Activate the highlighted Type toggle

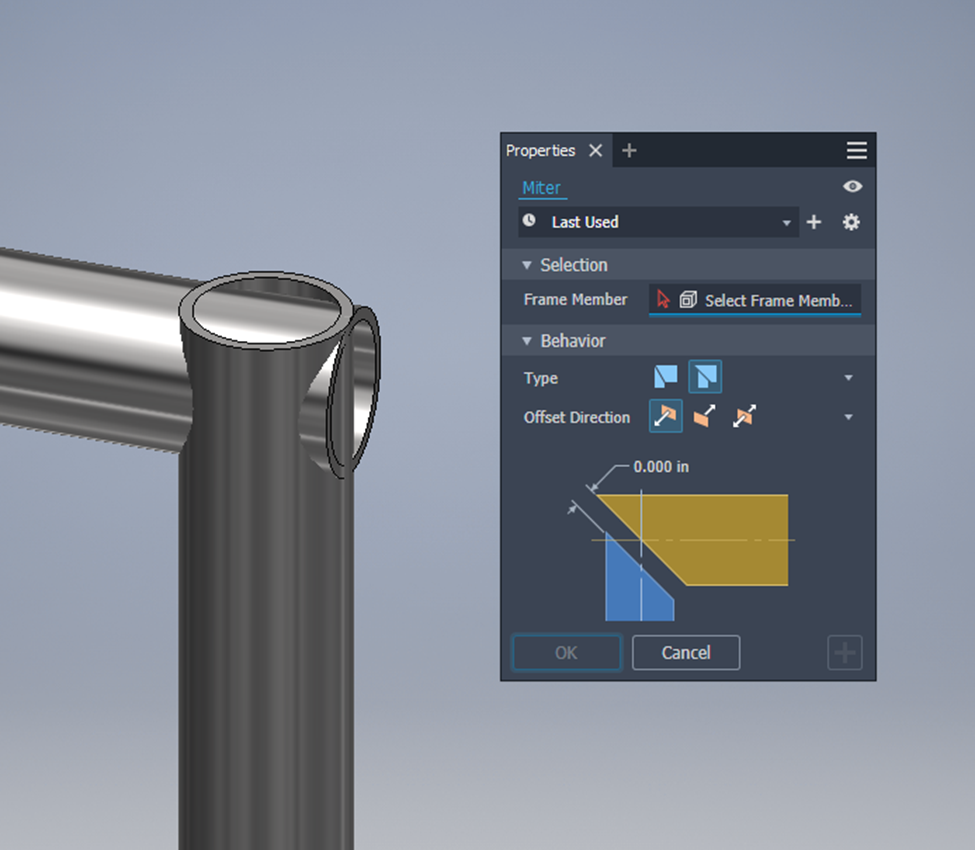705,377
